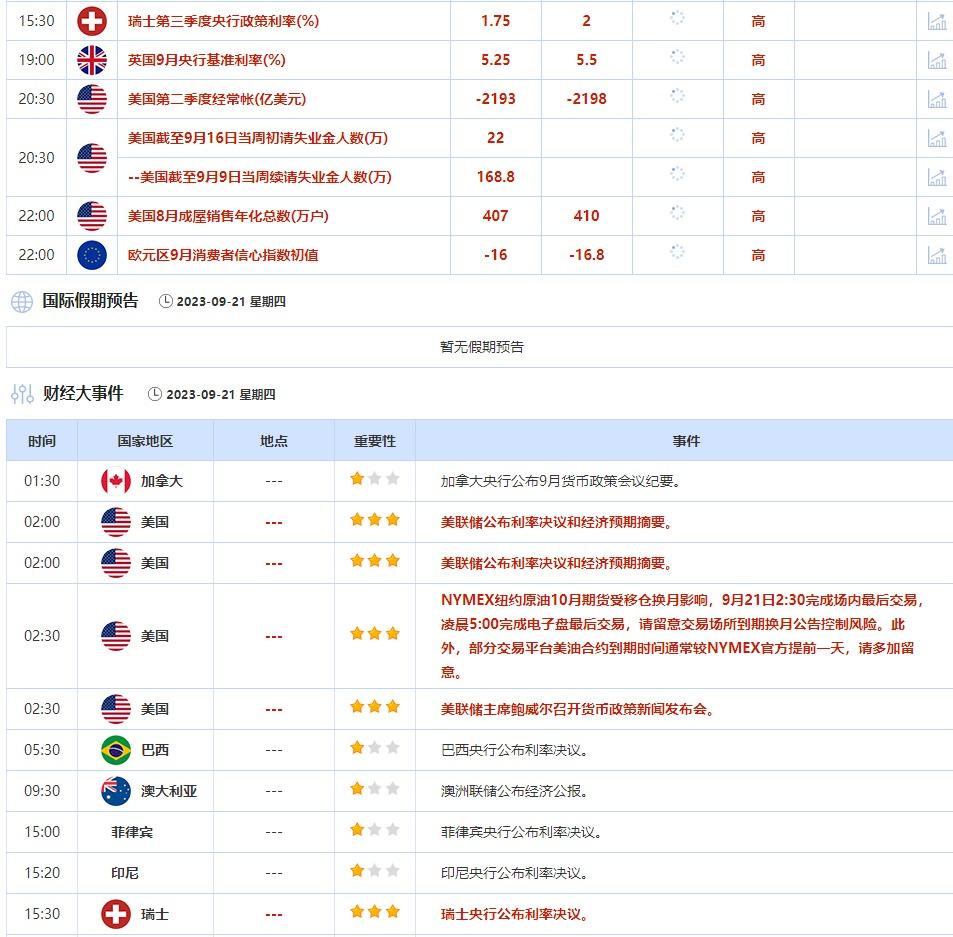Click previous value 5.25 for UK rate
The width and height of the screenshot is (953, 937).
pyautogui.click(x=495, y=60)
